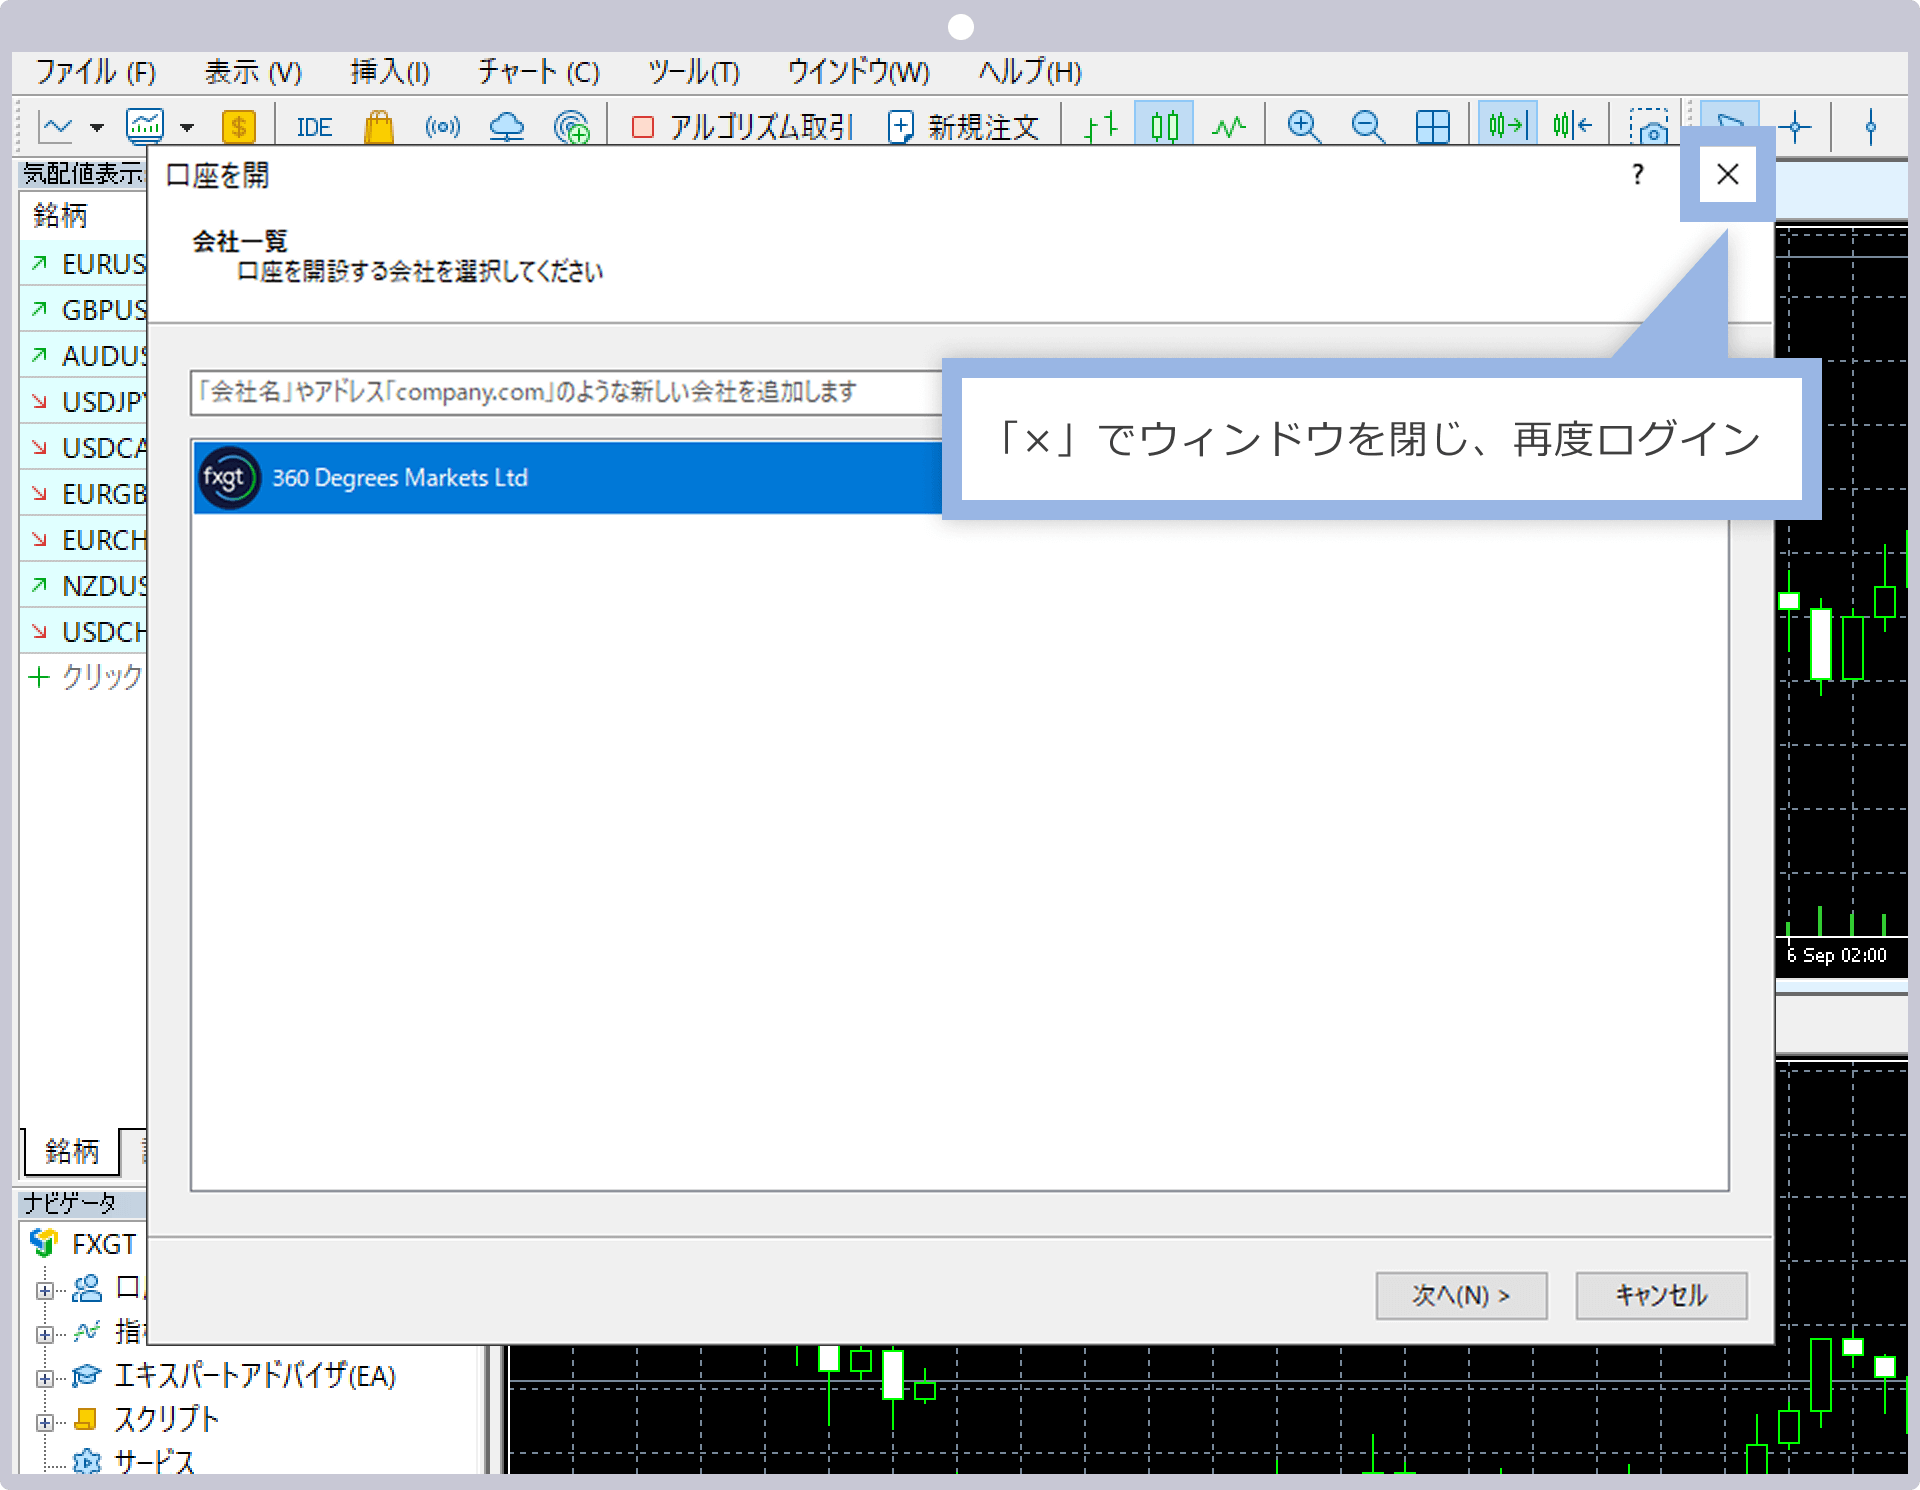Viewport: 1920px width, 1490px height.
Task: Click the screenshot camera icon
Action: 1649,127
